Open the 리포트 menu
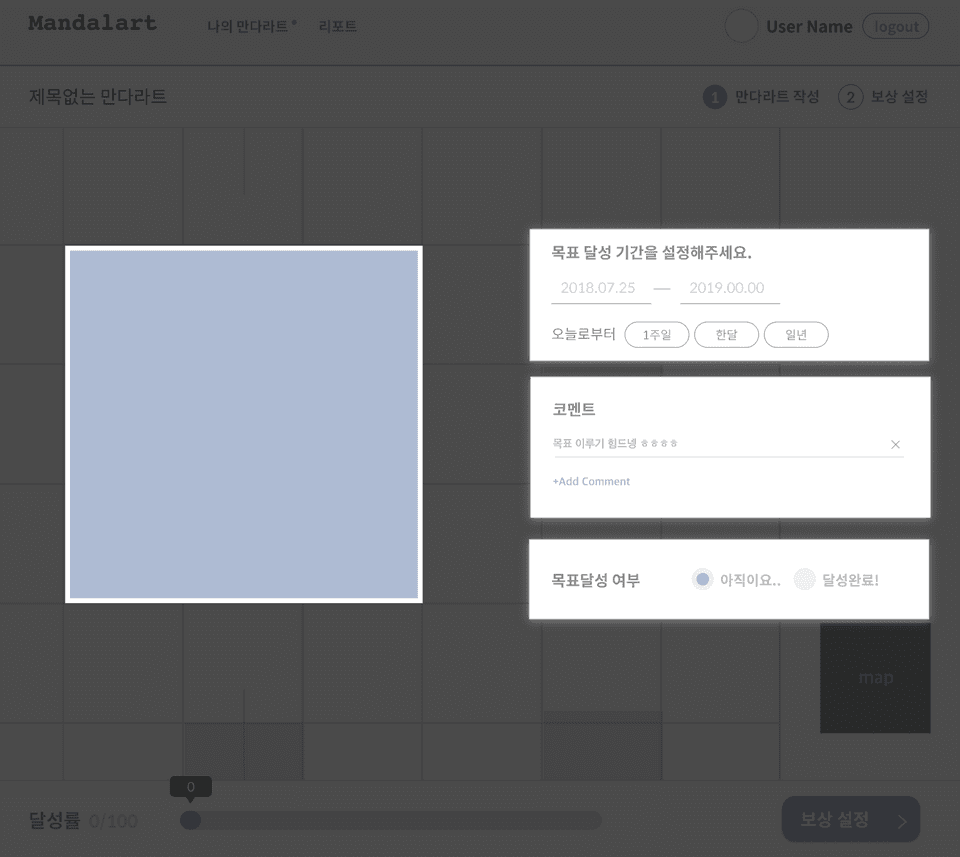960x857 pixels. (x=337, y=27)
